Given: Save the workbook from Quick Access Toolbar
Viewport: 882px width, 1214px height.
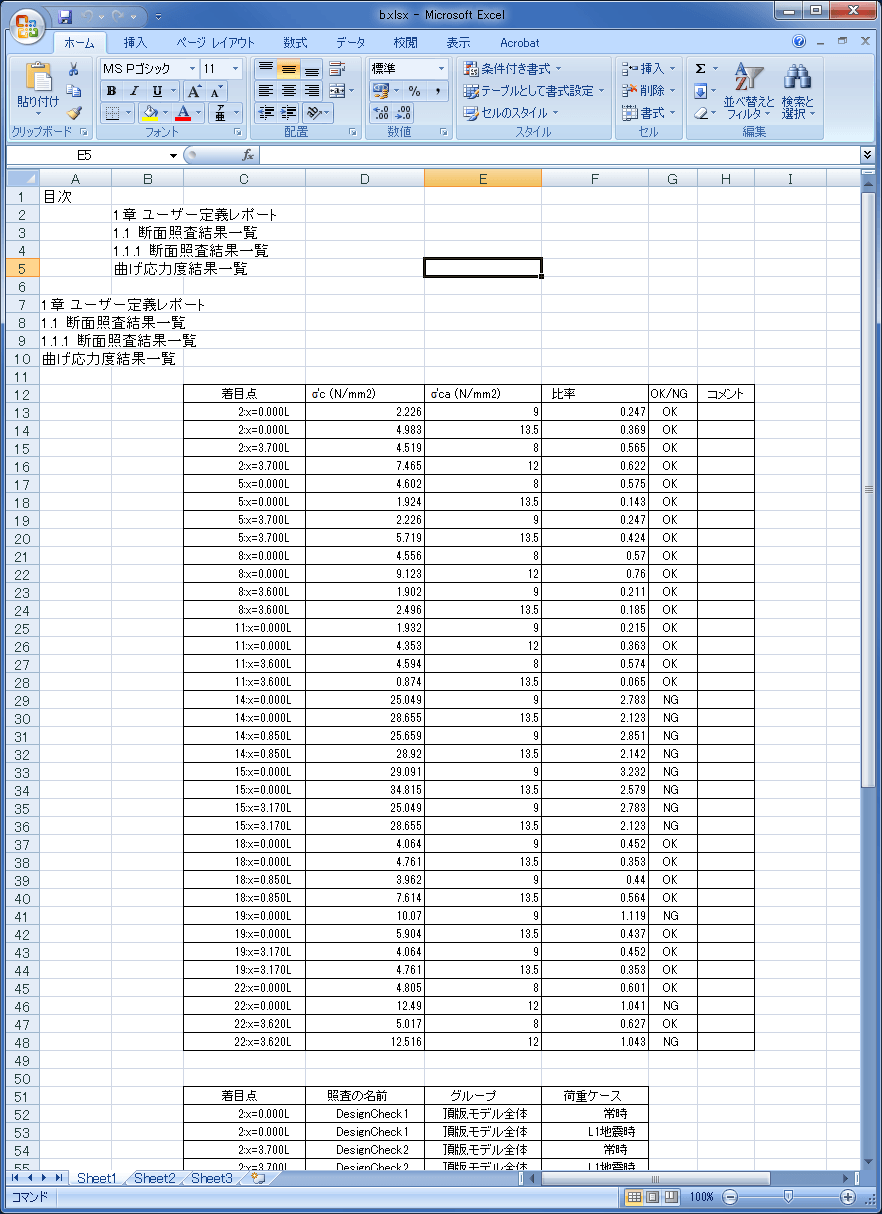Looking at the screenshot, I should pyautogui.click(x=65, y=16).
